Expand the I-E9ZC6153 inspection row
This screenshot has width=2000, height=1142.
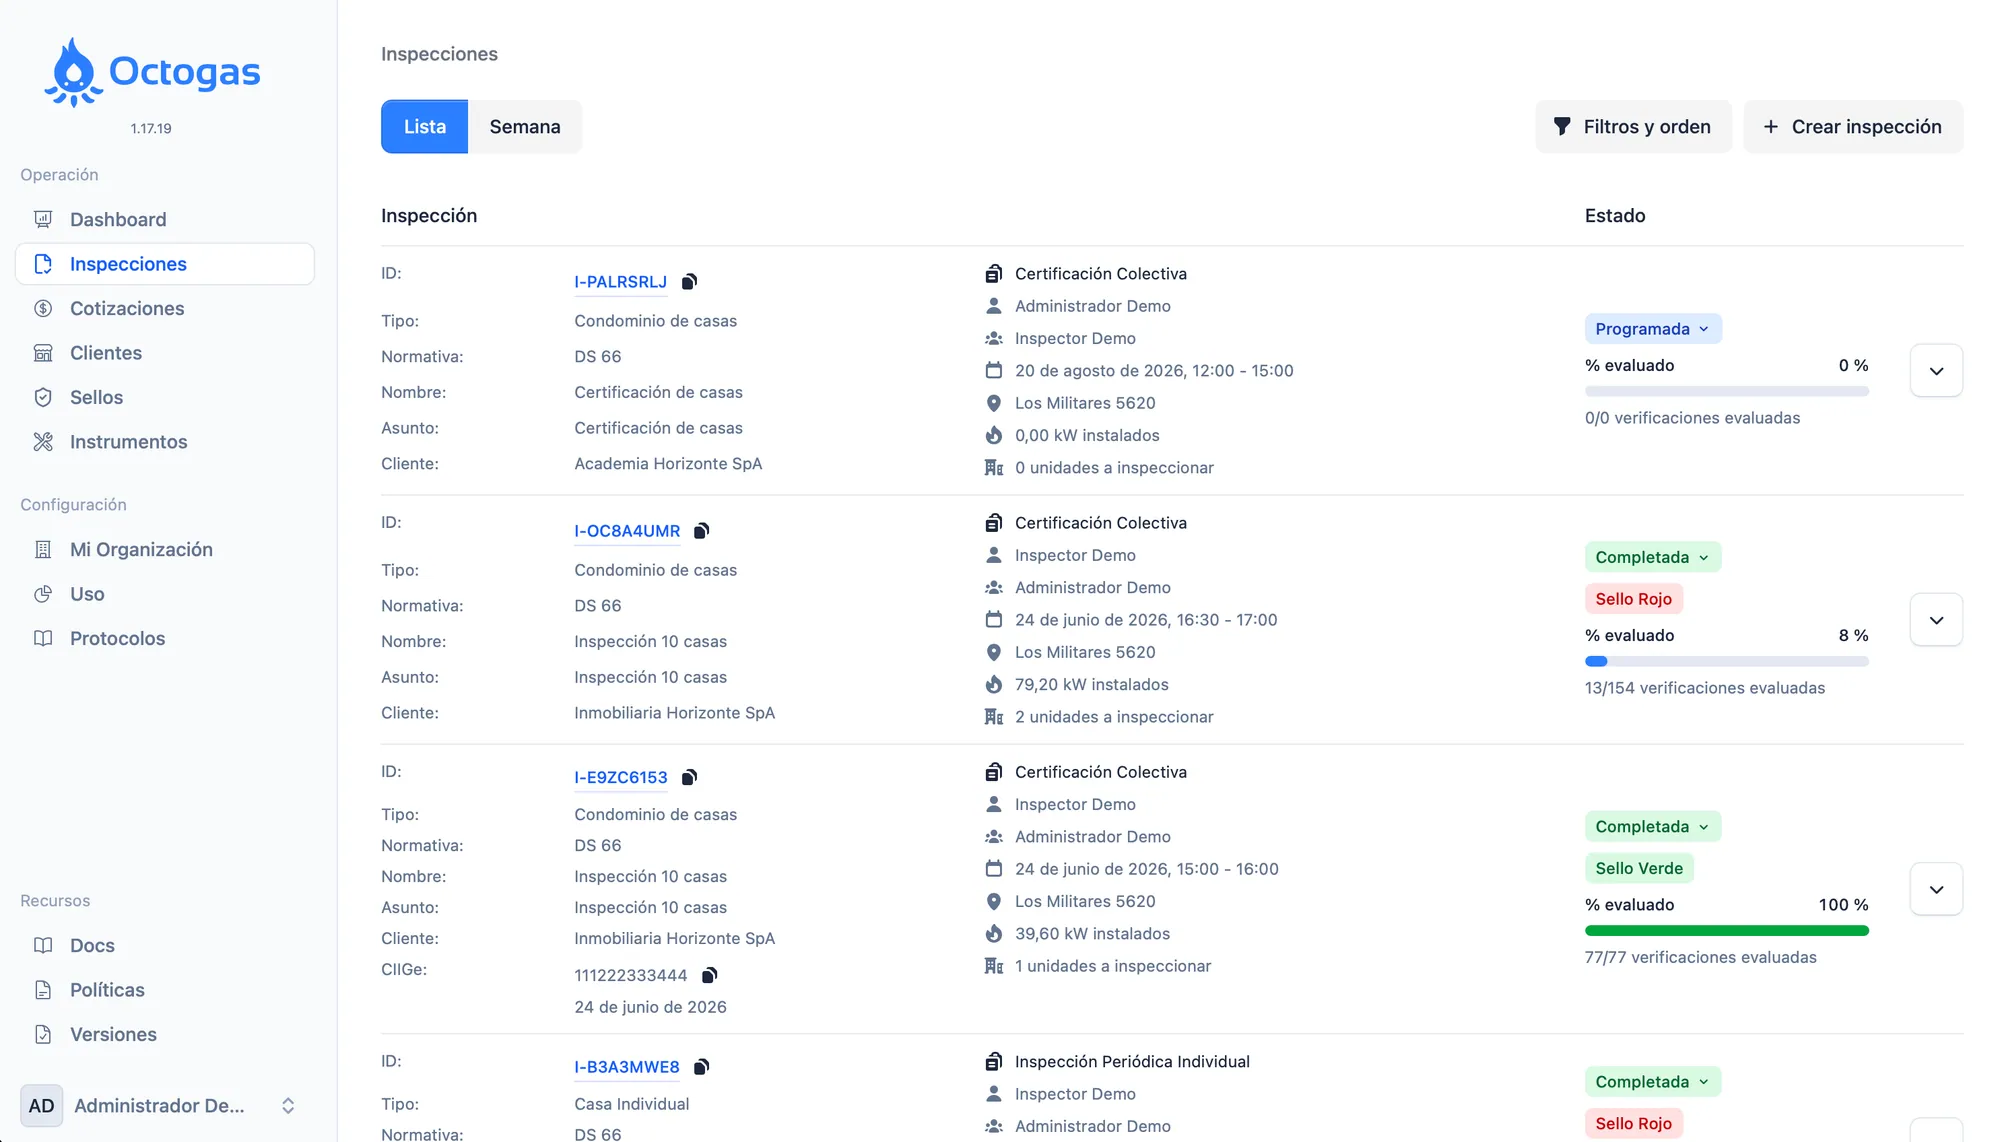click(1936, 889)
